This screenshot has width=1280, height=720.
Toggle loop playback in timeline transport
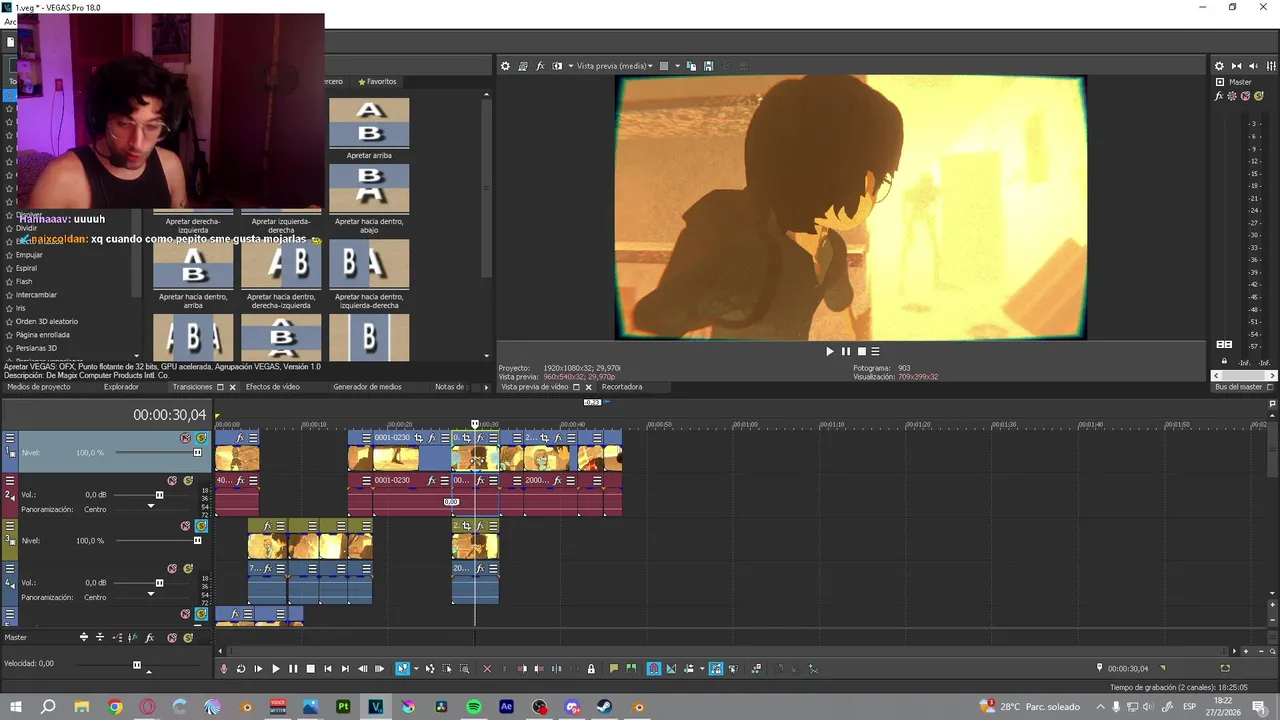(x=241, y=669)
